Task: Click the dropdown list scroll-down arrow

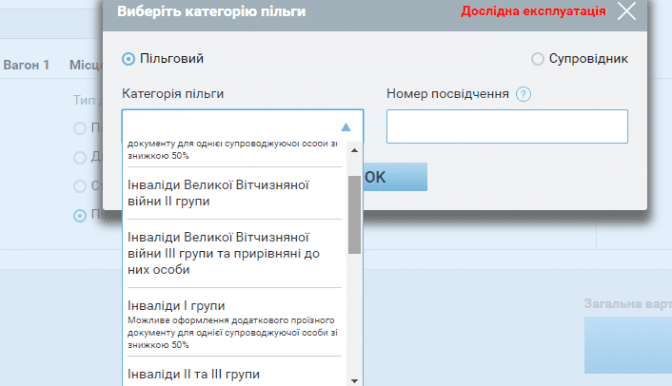Action: (354, 380)
